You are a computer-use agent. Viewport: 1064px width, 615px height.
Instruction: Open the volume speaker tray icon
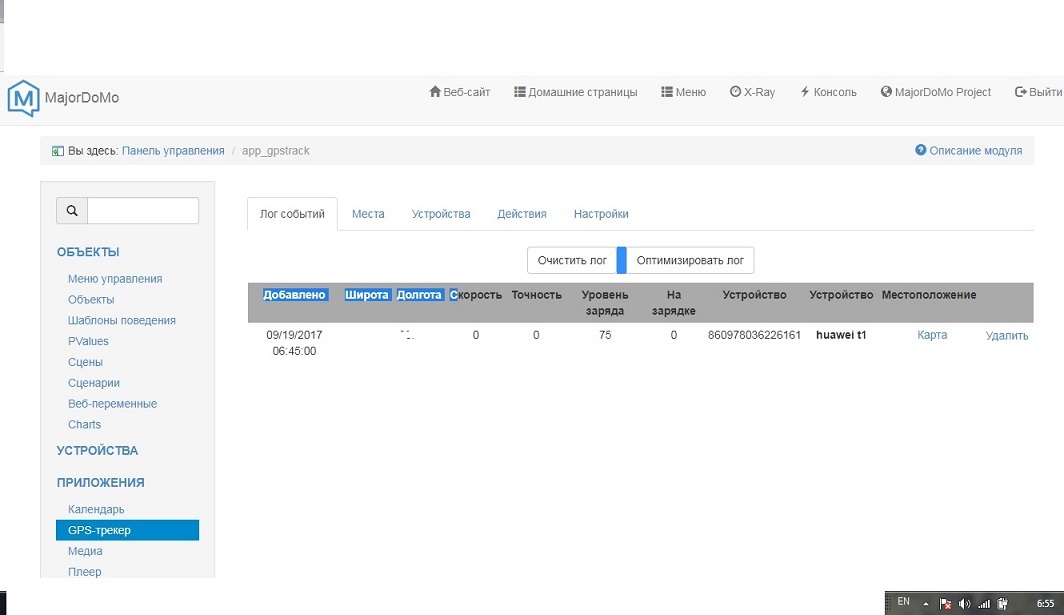click(965, 603)
